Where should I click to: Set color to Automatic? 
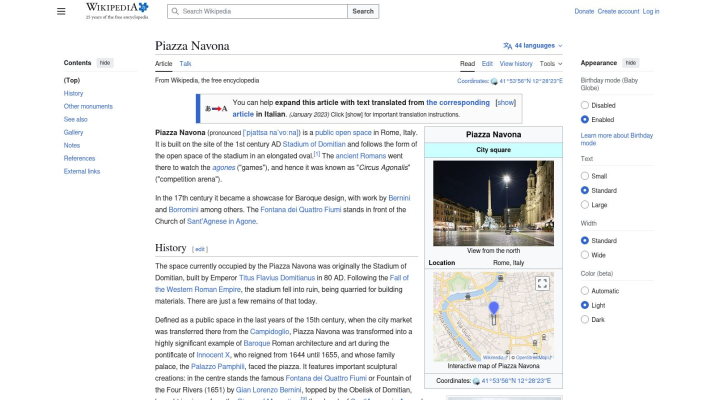click(585, 291)
